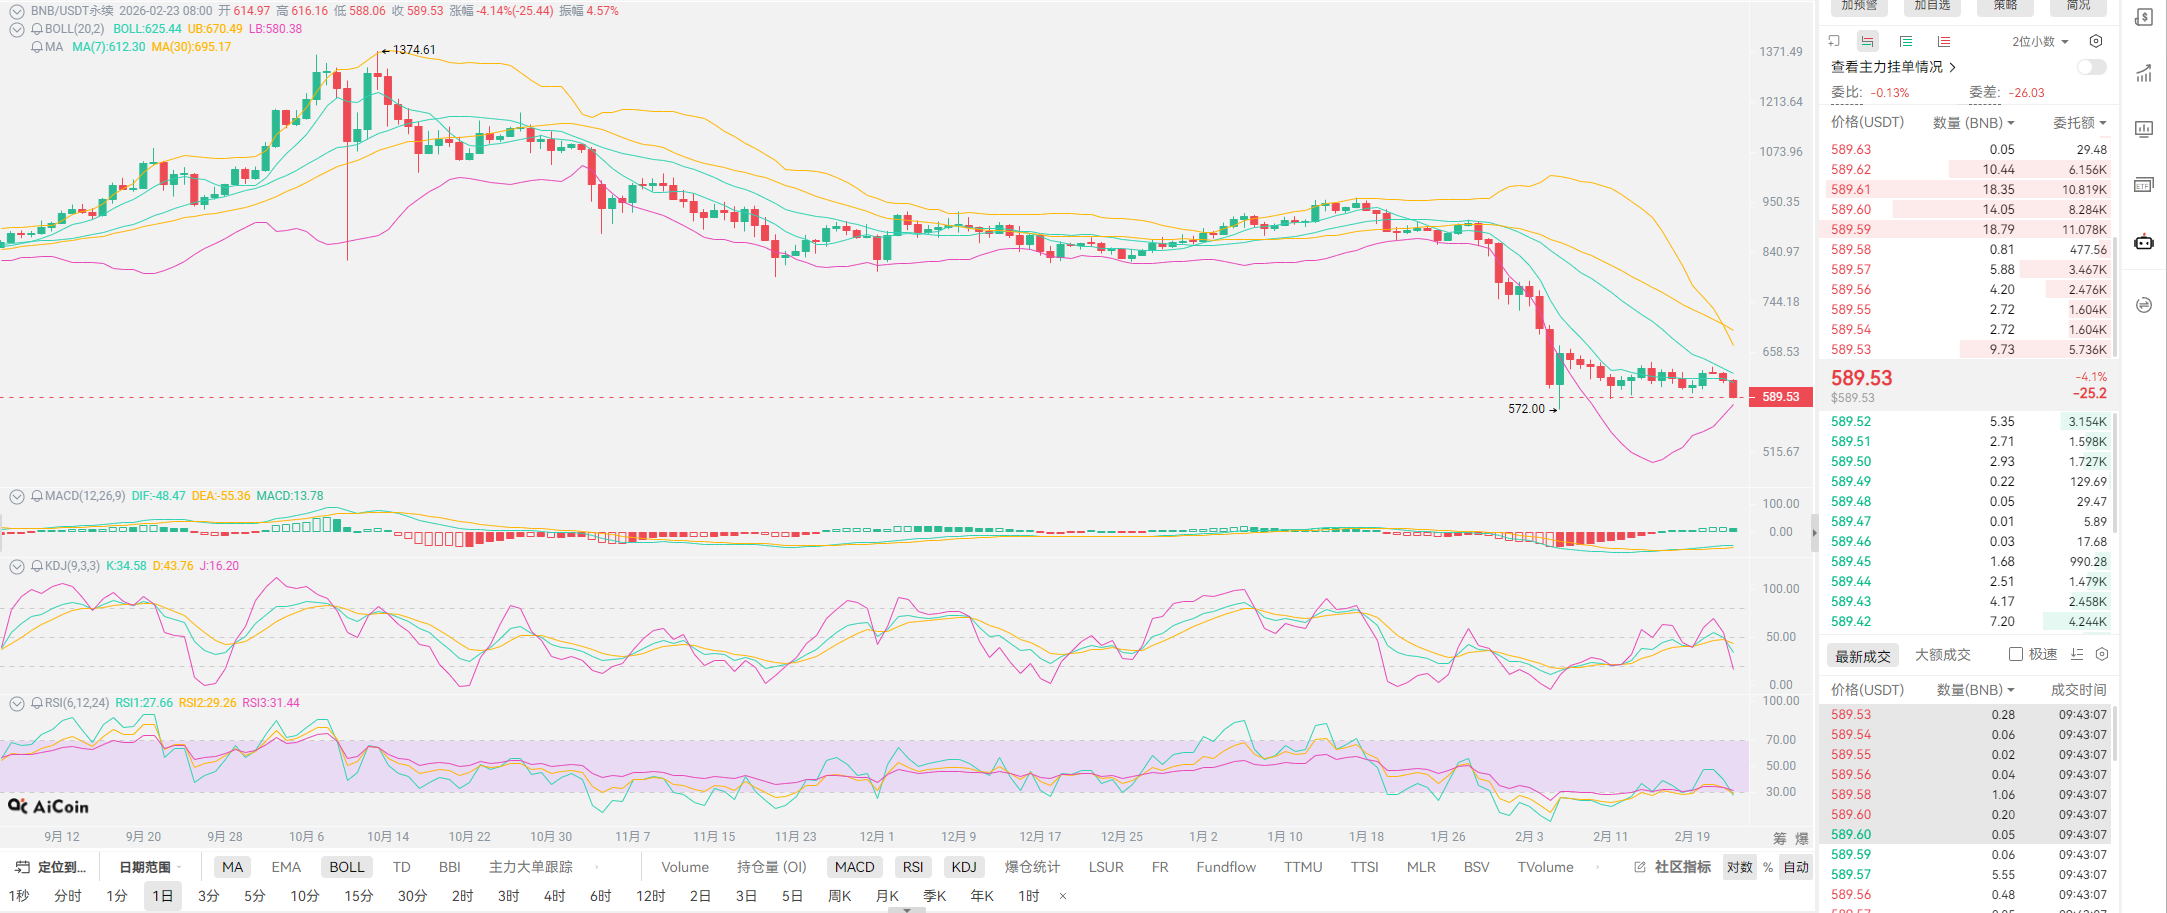Image resolution: width=2167 pixels, height=913 pixels.
Task: Switch order book to buy-only view
Action: [1906, 42]
